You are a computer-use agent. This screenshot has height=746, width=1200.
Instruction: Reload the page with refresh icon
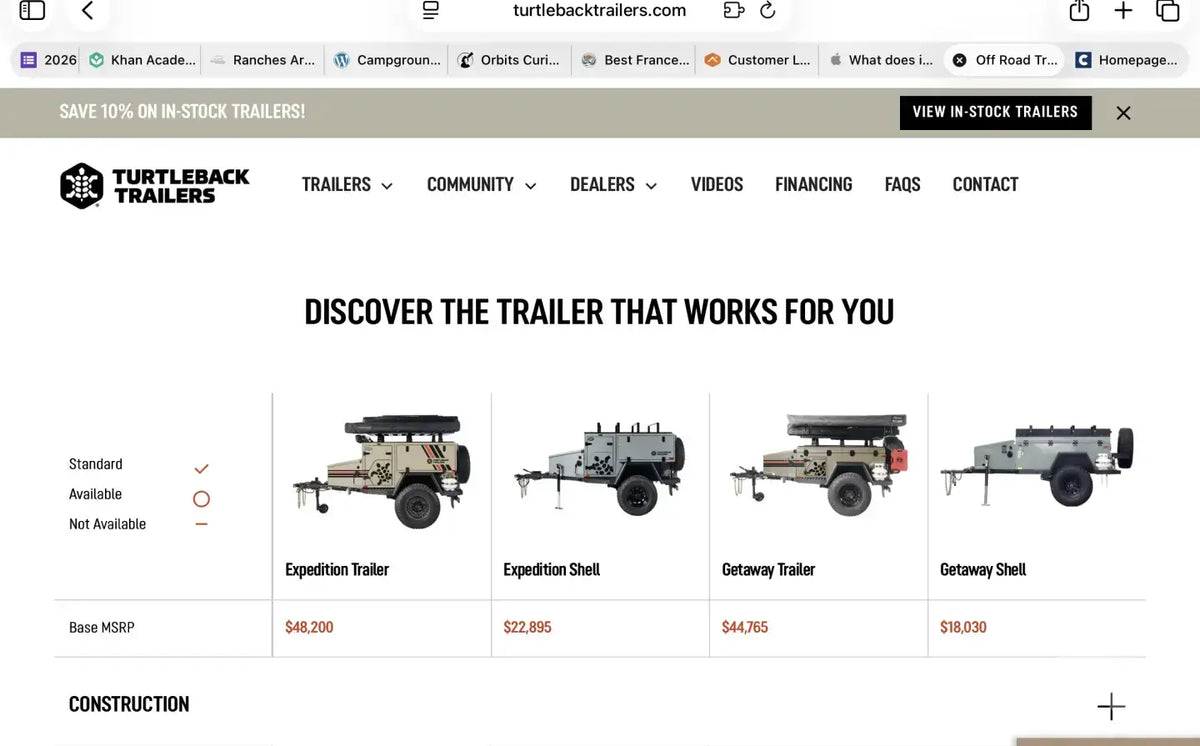coord(768,10)
